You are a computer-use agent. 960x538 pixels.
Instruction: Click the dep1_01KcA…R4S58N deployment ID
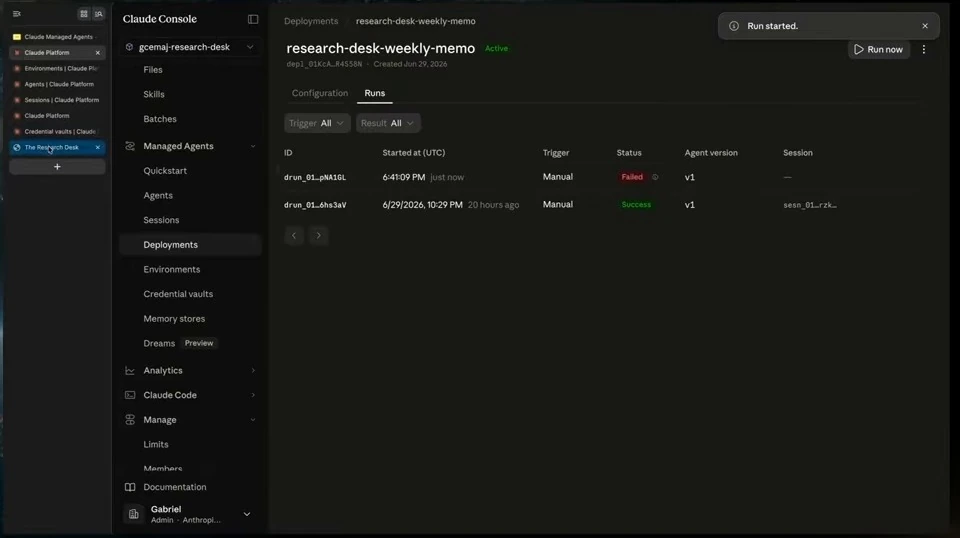(324, 64)
